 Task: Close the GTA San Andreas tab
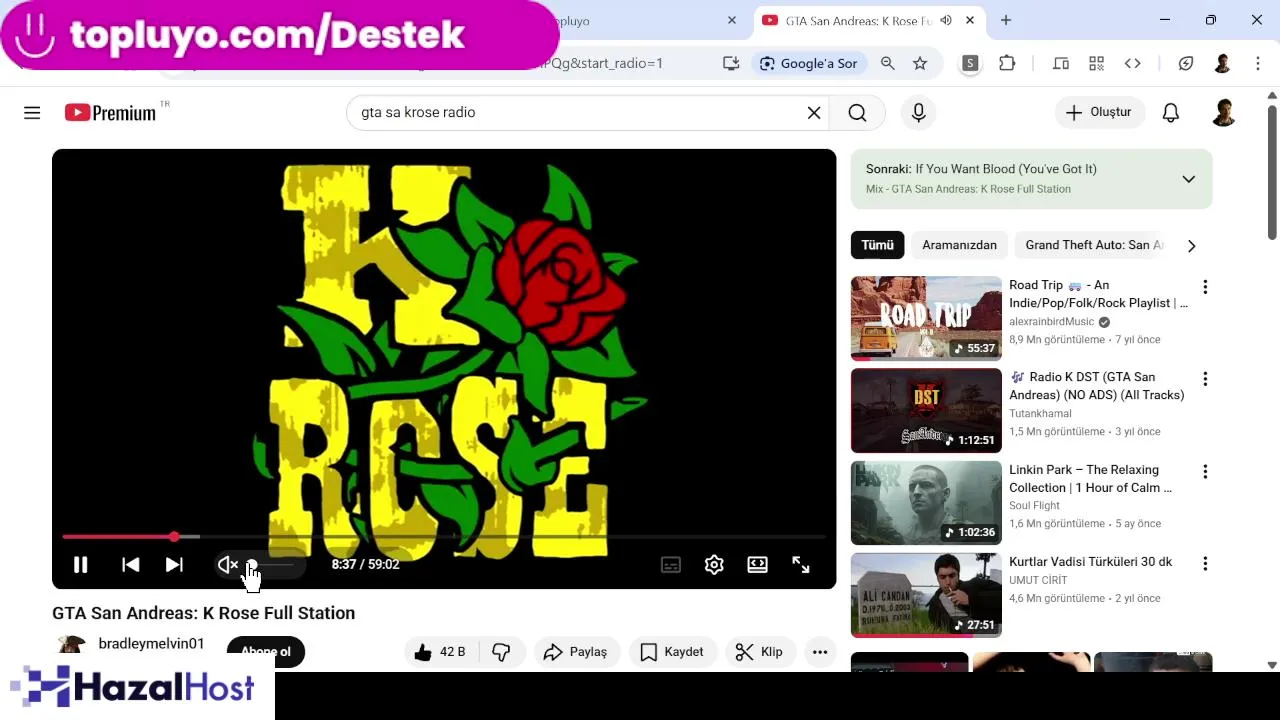(970, 20)
